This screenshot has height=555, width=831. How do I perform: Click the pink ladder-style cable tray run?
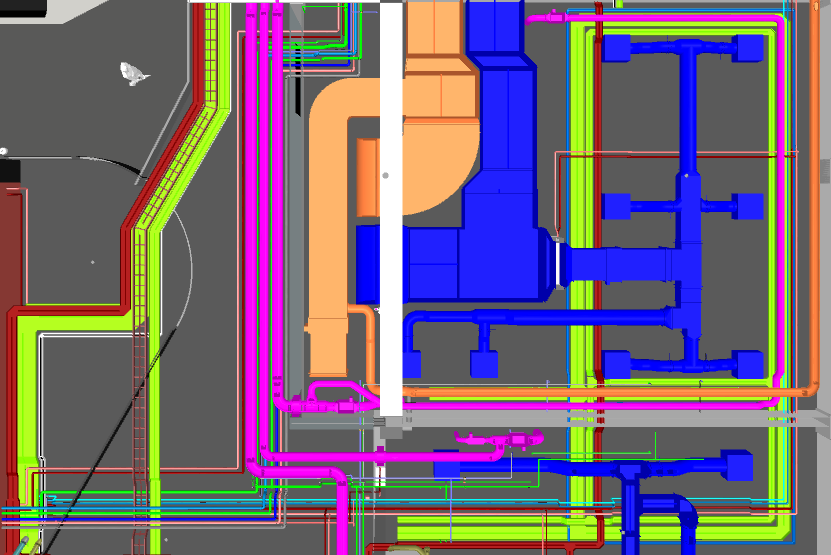click(175, 170)
